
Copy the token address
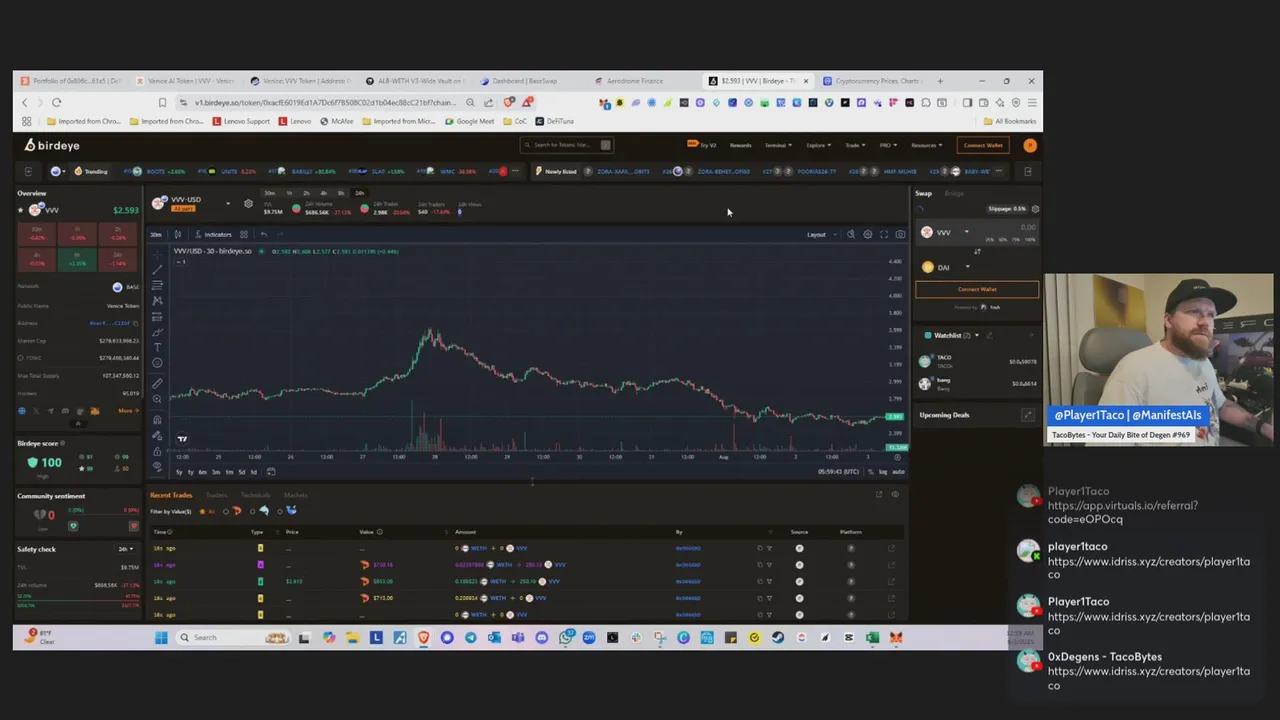tap(135, 323)
